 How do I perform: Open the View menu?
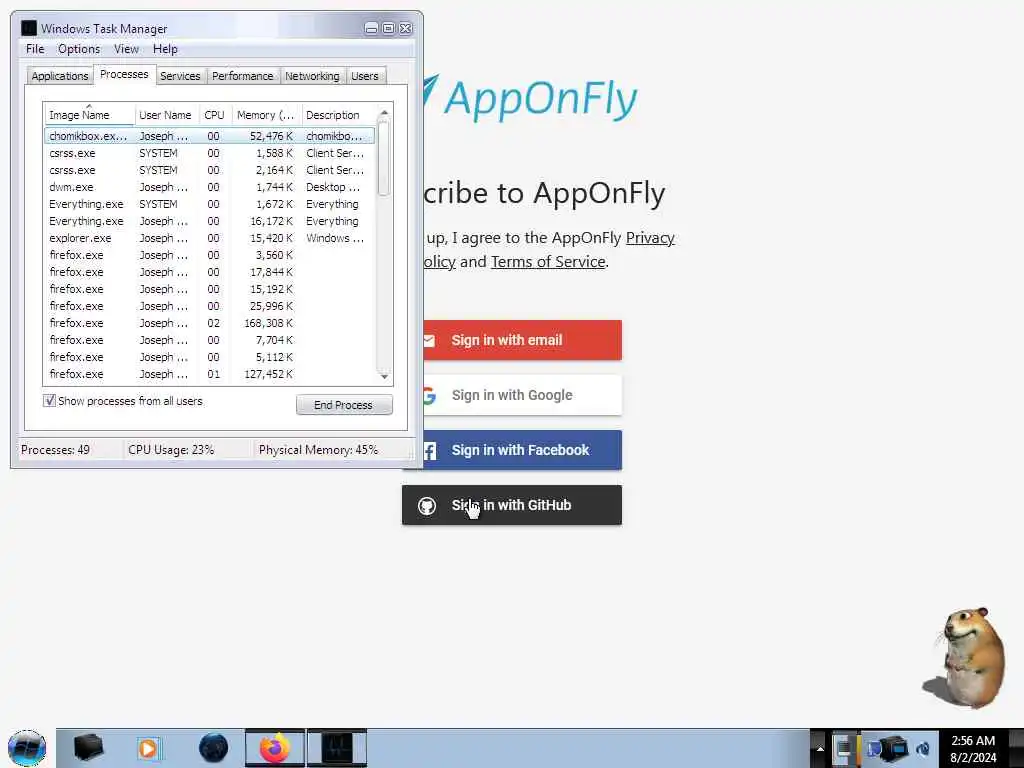[126, 49]
